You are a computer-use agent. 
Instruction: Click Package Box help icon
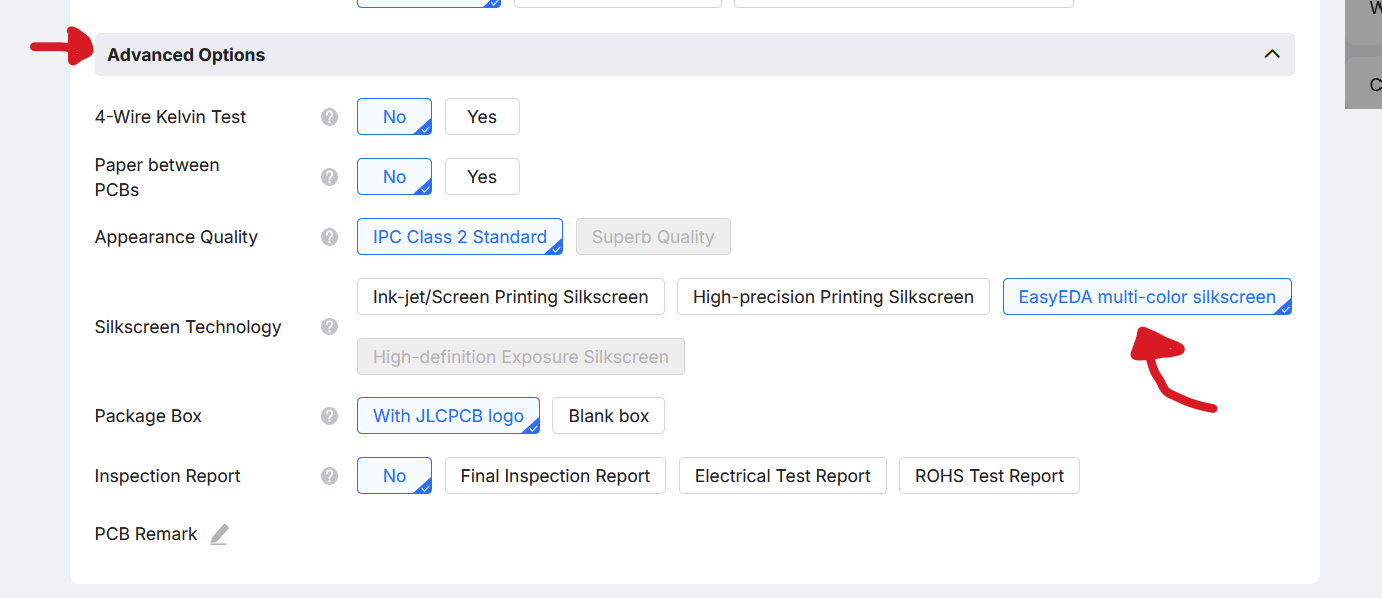click(329, 416)
